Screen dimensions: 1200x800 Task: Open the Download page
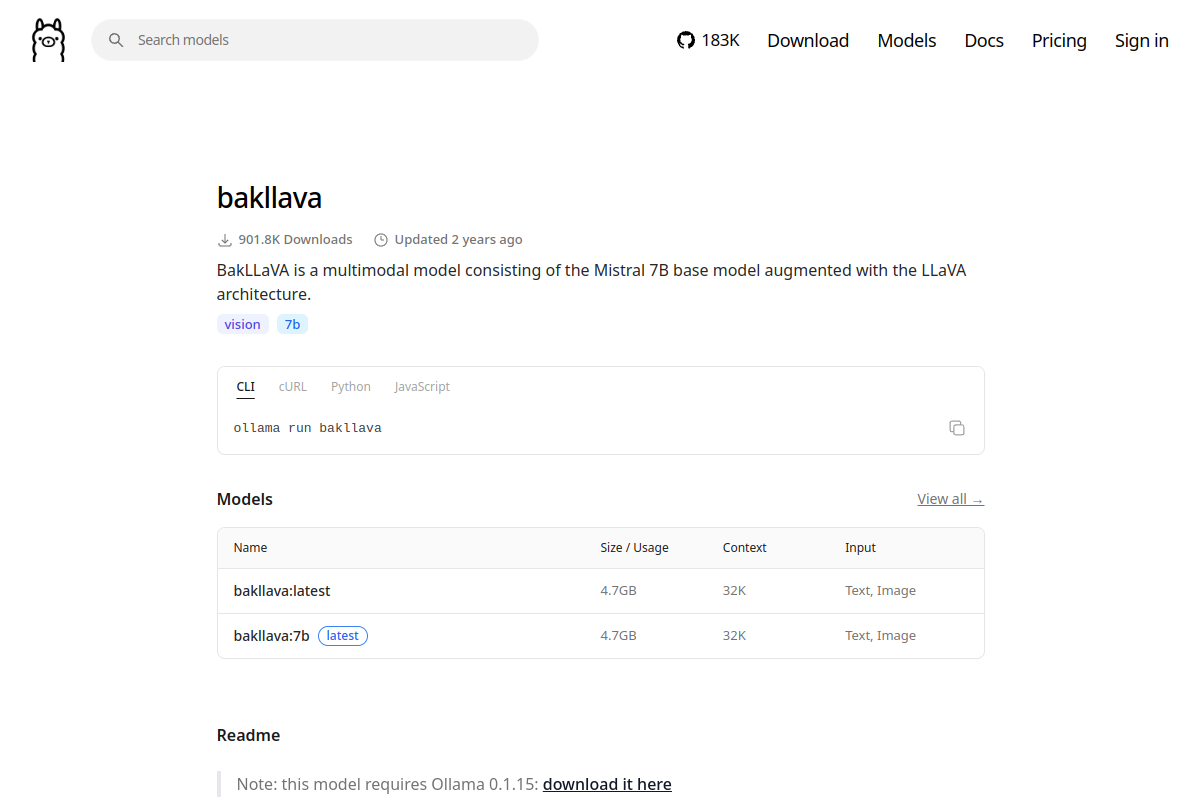click(x=808, y=40)
